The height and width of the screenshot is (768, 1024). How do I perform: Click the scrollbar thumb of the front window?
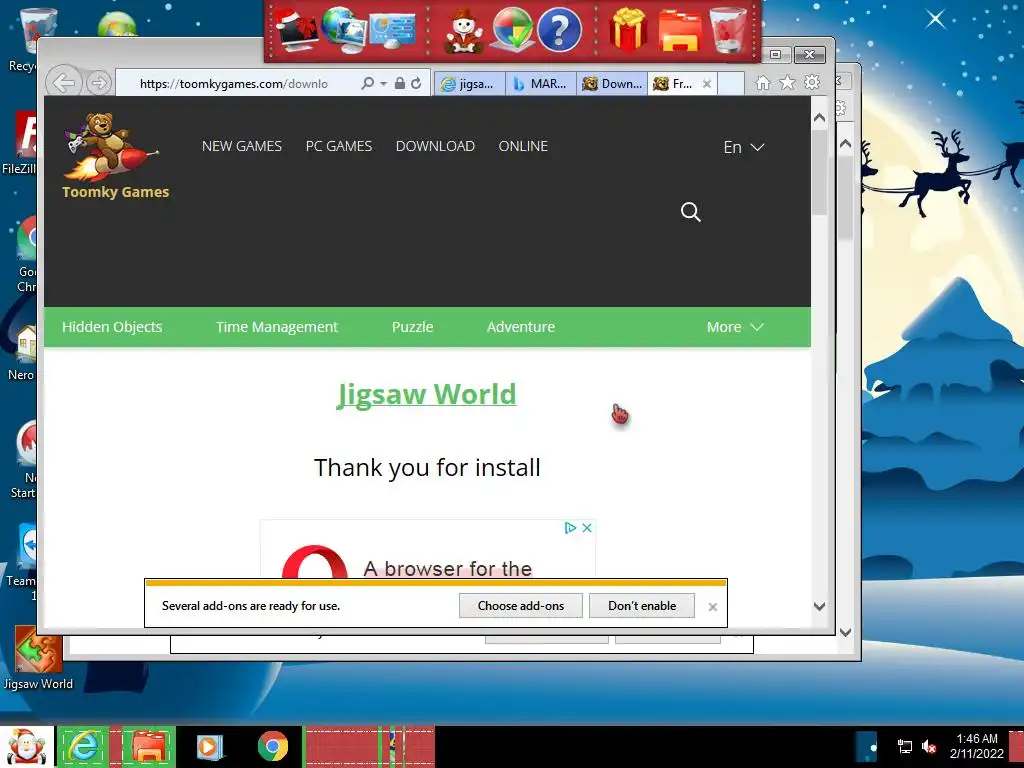820,173
